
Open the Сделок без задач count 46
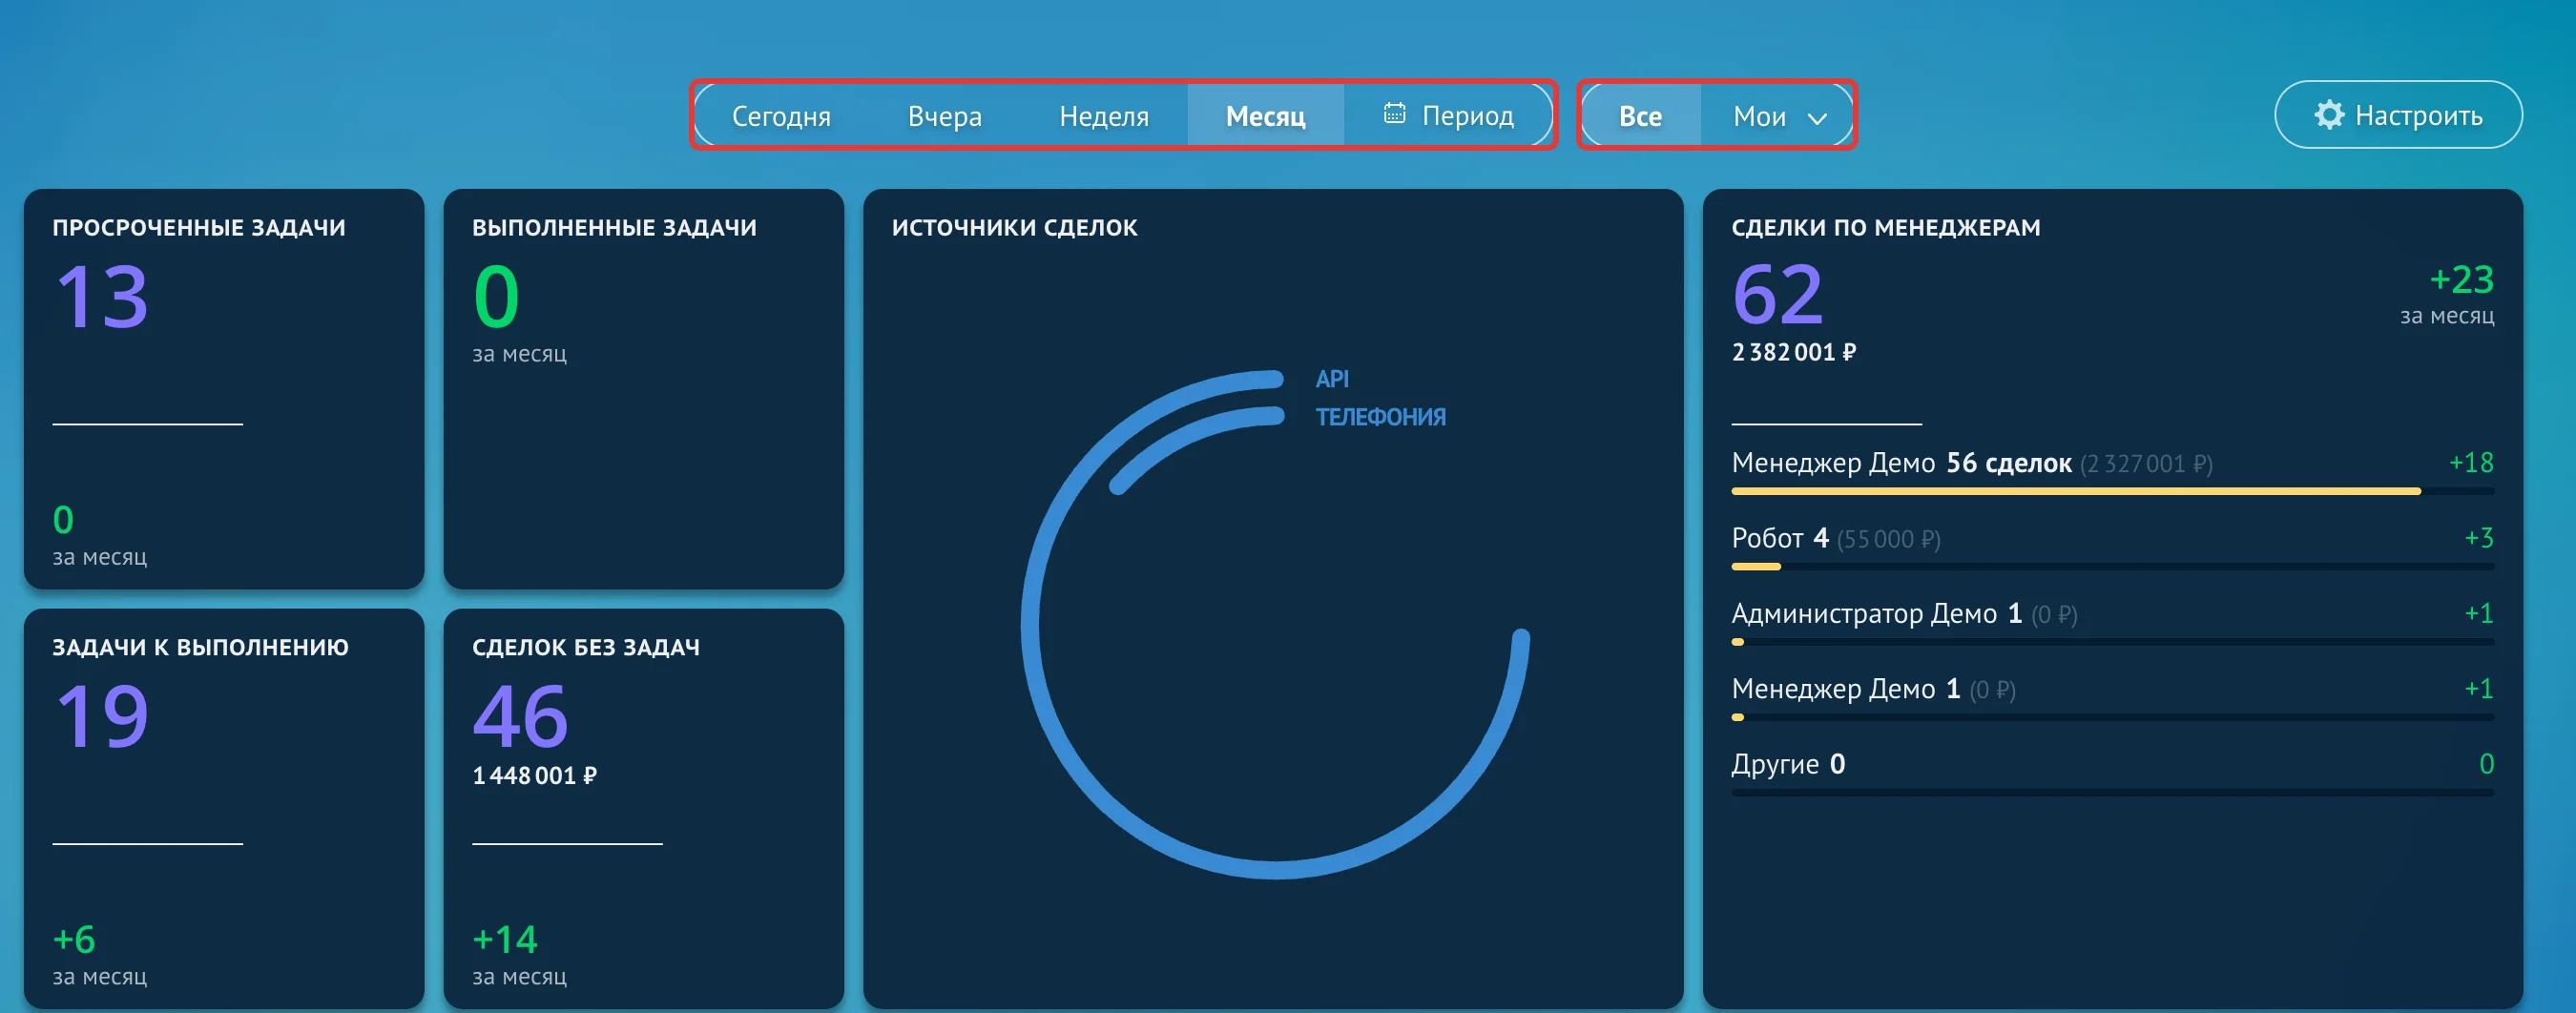tap(520, 716)
